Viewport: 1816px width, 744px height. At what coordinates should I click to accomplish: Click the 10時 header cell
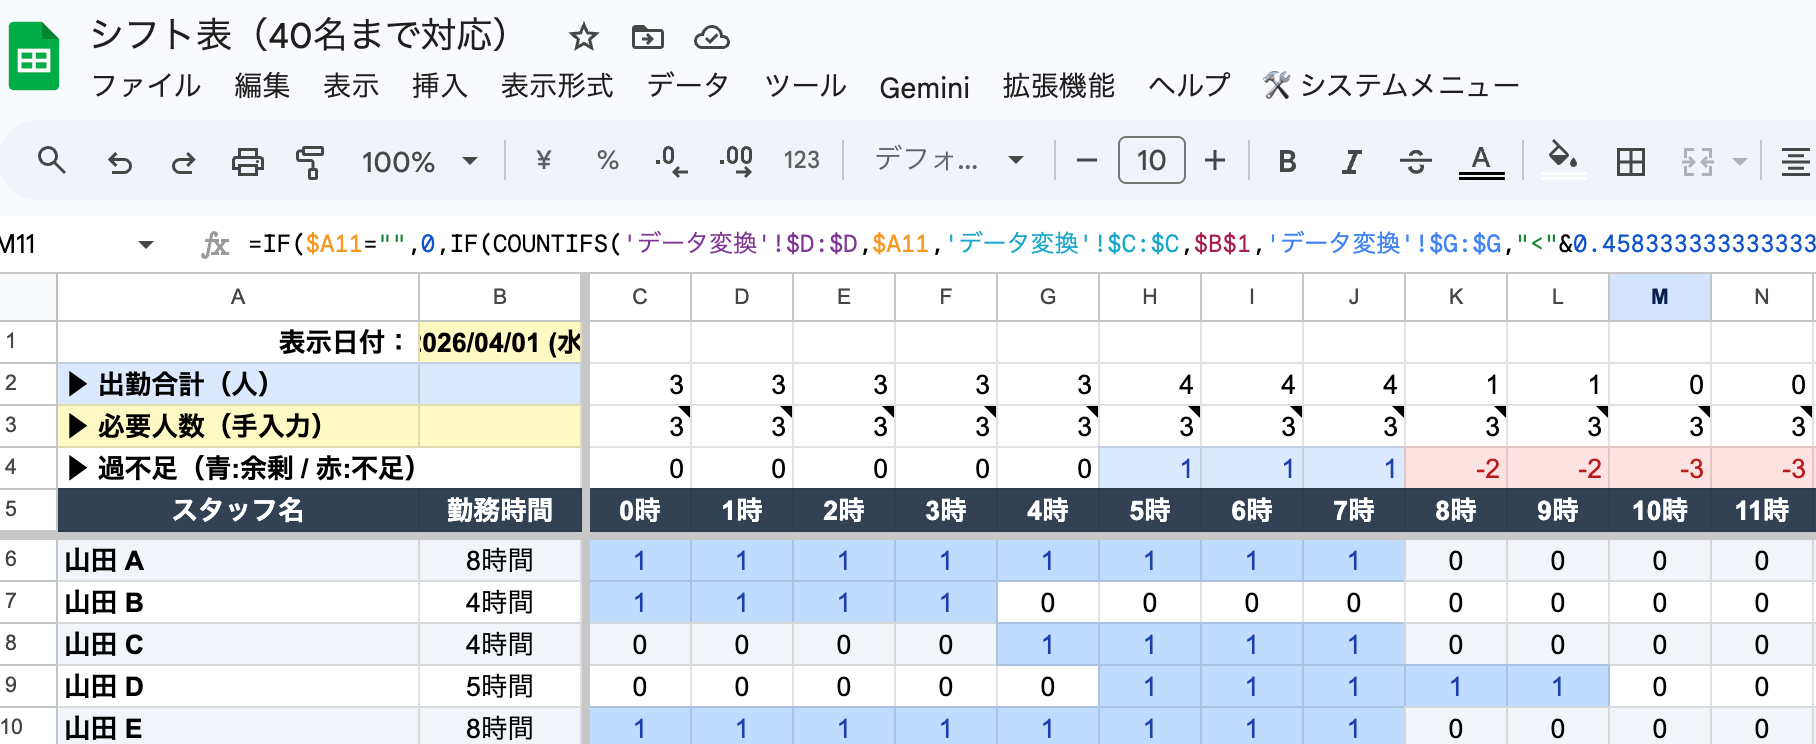click(1659, 510)
